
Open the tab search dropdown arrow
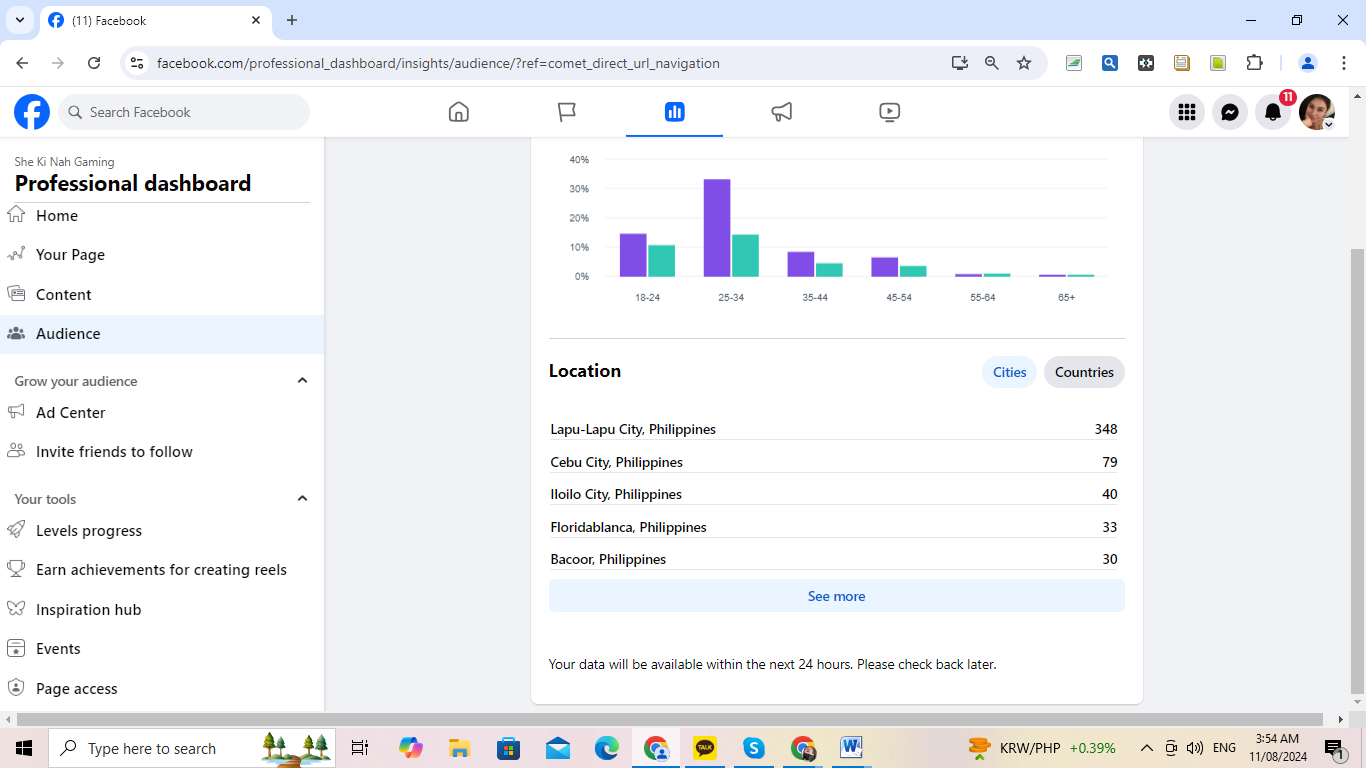[19, 20]
